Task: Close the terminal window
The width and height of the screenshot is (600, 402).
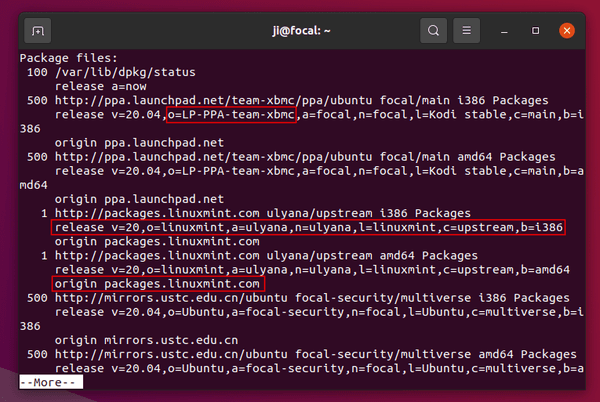Action: tap(567, 31)
